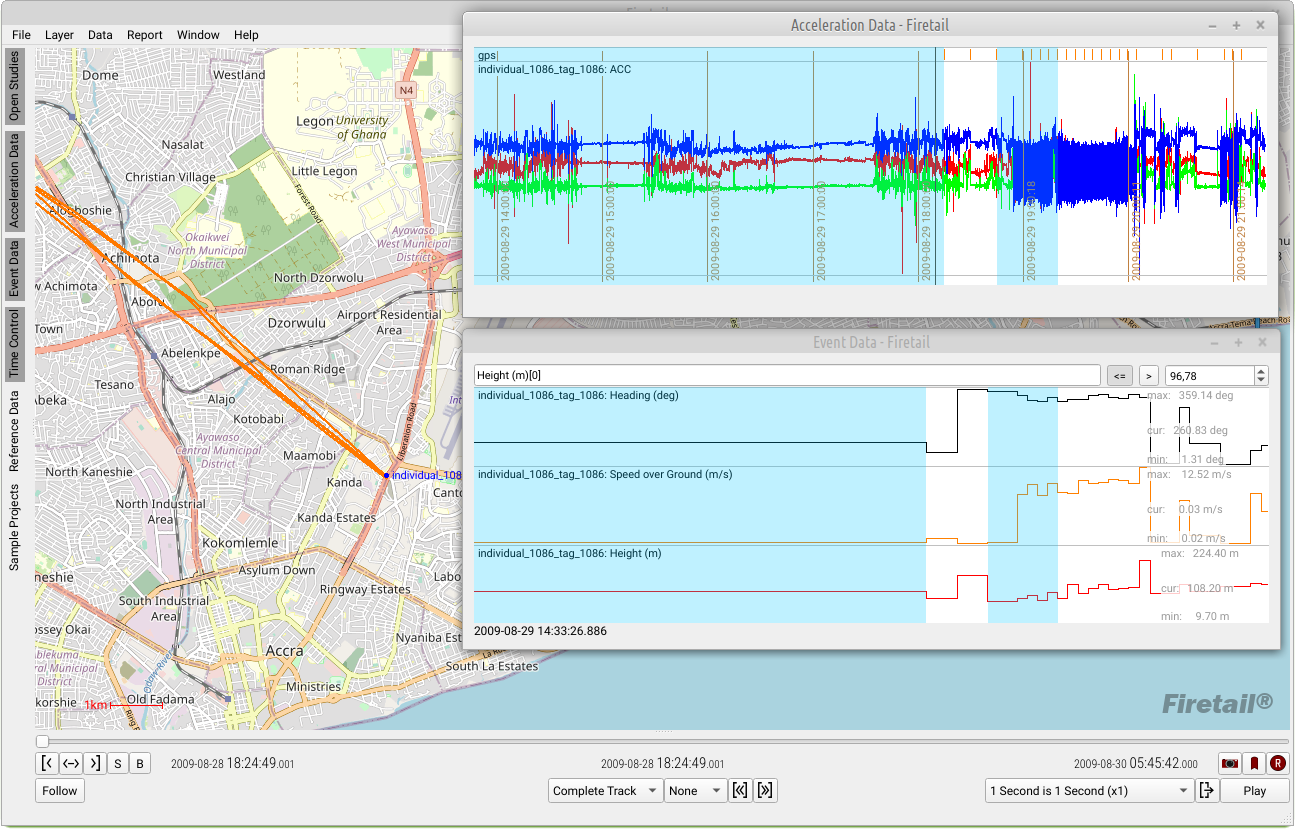Click the jump-to-start bracket button
This screenshot has width=1295, height=829.
click(47, 763)
